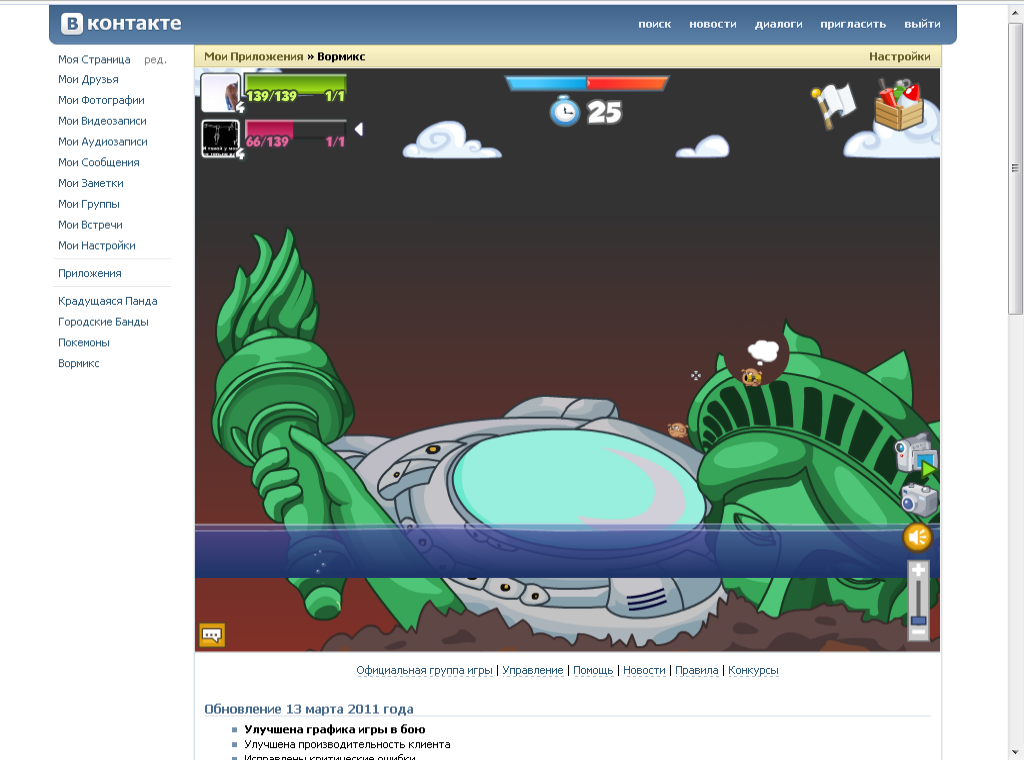The image size is (1024, 768).
Task: Click the VKontakte logo
Action: [x=121, y=24]
